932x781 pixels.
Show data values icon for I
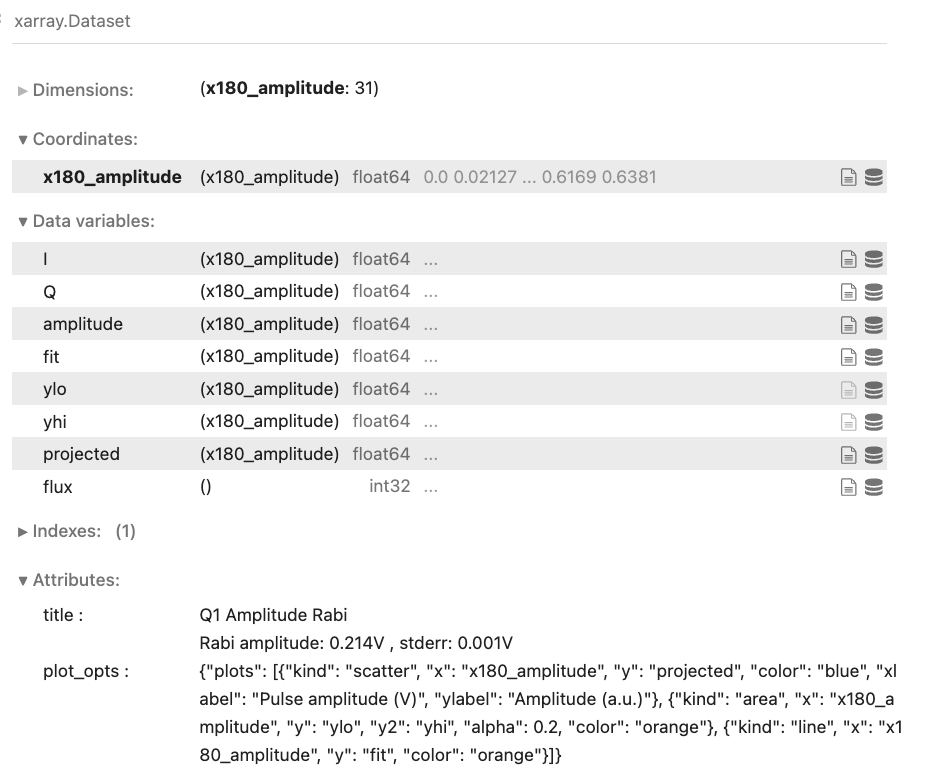pyautogui.click(x=873, y=260)
